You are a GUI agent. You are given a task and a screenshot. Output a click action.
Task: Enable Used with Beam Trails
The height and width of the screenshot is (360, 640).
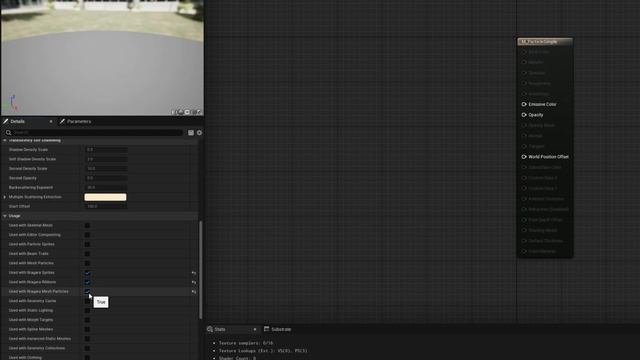87,253
